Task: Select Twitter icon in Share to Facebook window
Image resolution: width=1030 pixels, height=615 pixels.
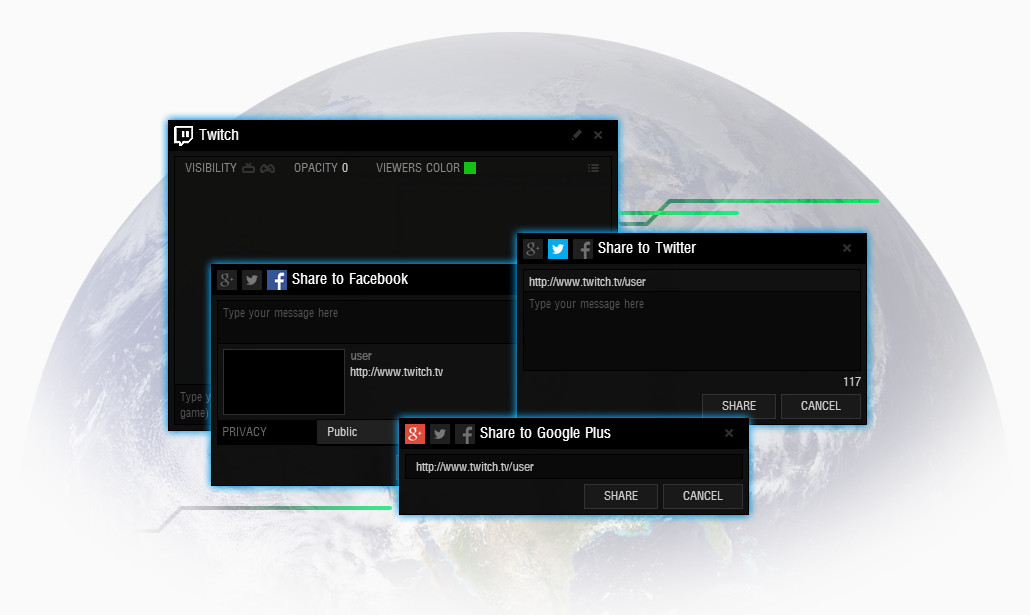Action: pos(252,280)
